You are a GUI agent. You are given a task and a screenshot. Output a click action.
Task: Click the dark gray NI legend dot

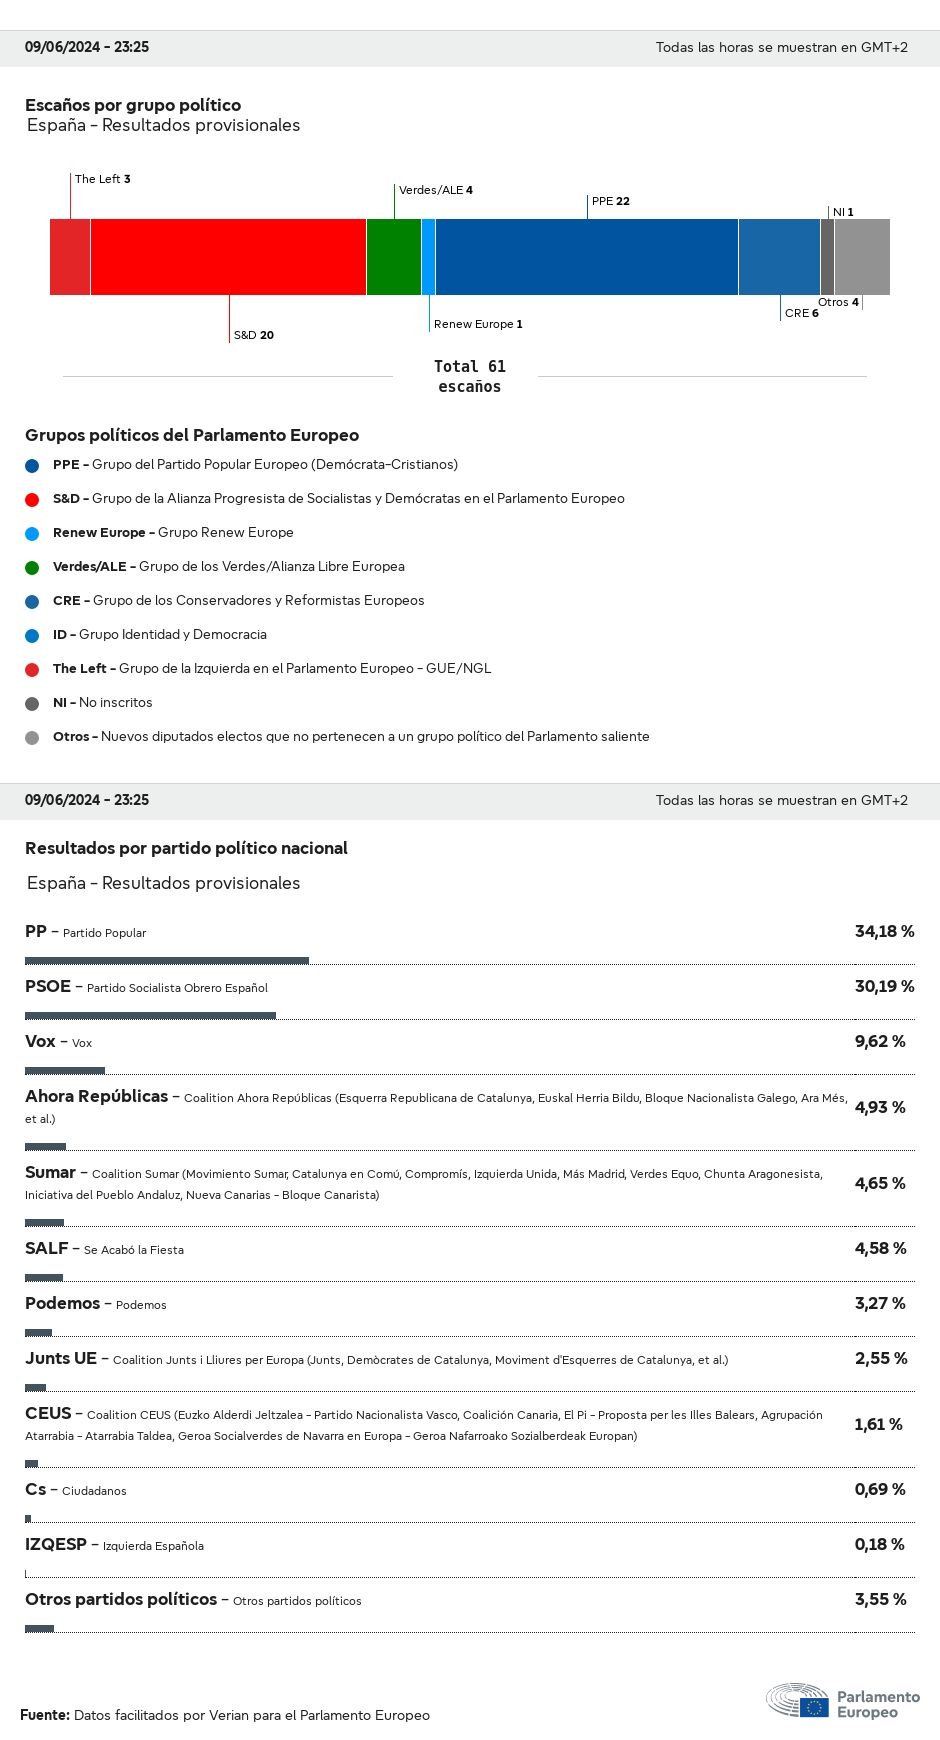[32, 703]
